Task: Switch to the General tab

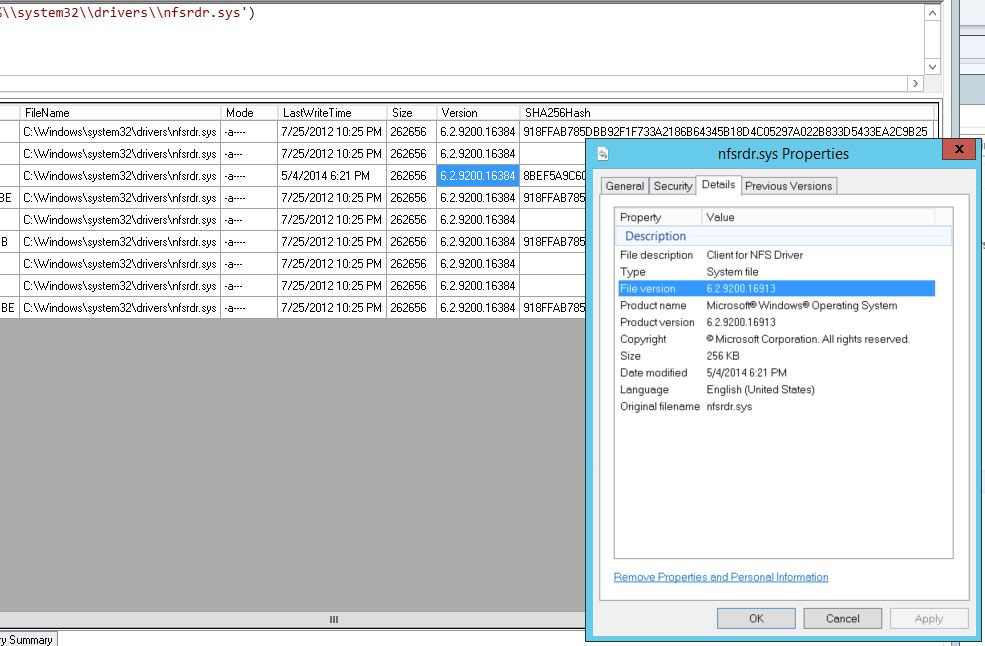Action: tap(625, 186)
